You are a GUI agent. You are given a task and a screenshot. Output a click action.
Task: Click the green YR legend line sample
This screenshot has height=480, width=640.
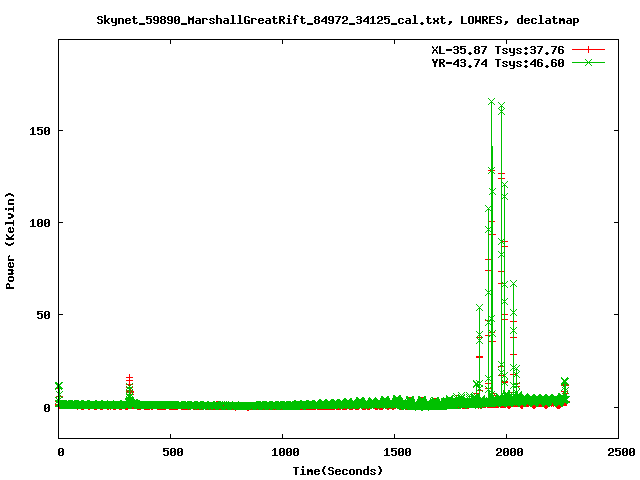pos(588,62)
